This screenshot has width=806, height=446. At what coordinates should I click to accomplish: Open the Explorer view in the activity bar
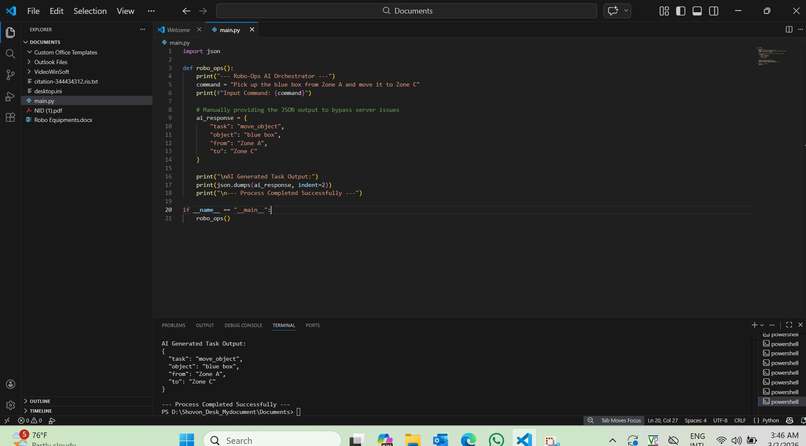click(x=10, y=32)
